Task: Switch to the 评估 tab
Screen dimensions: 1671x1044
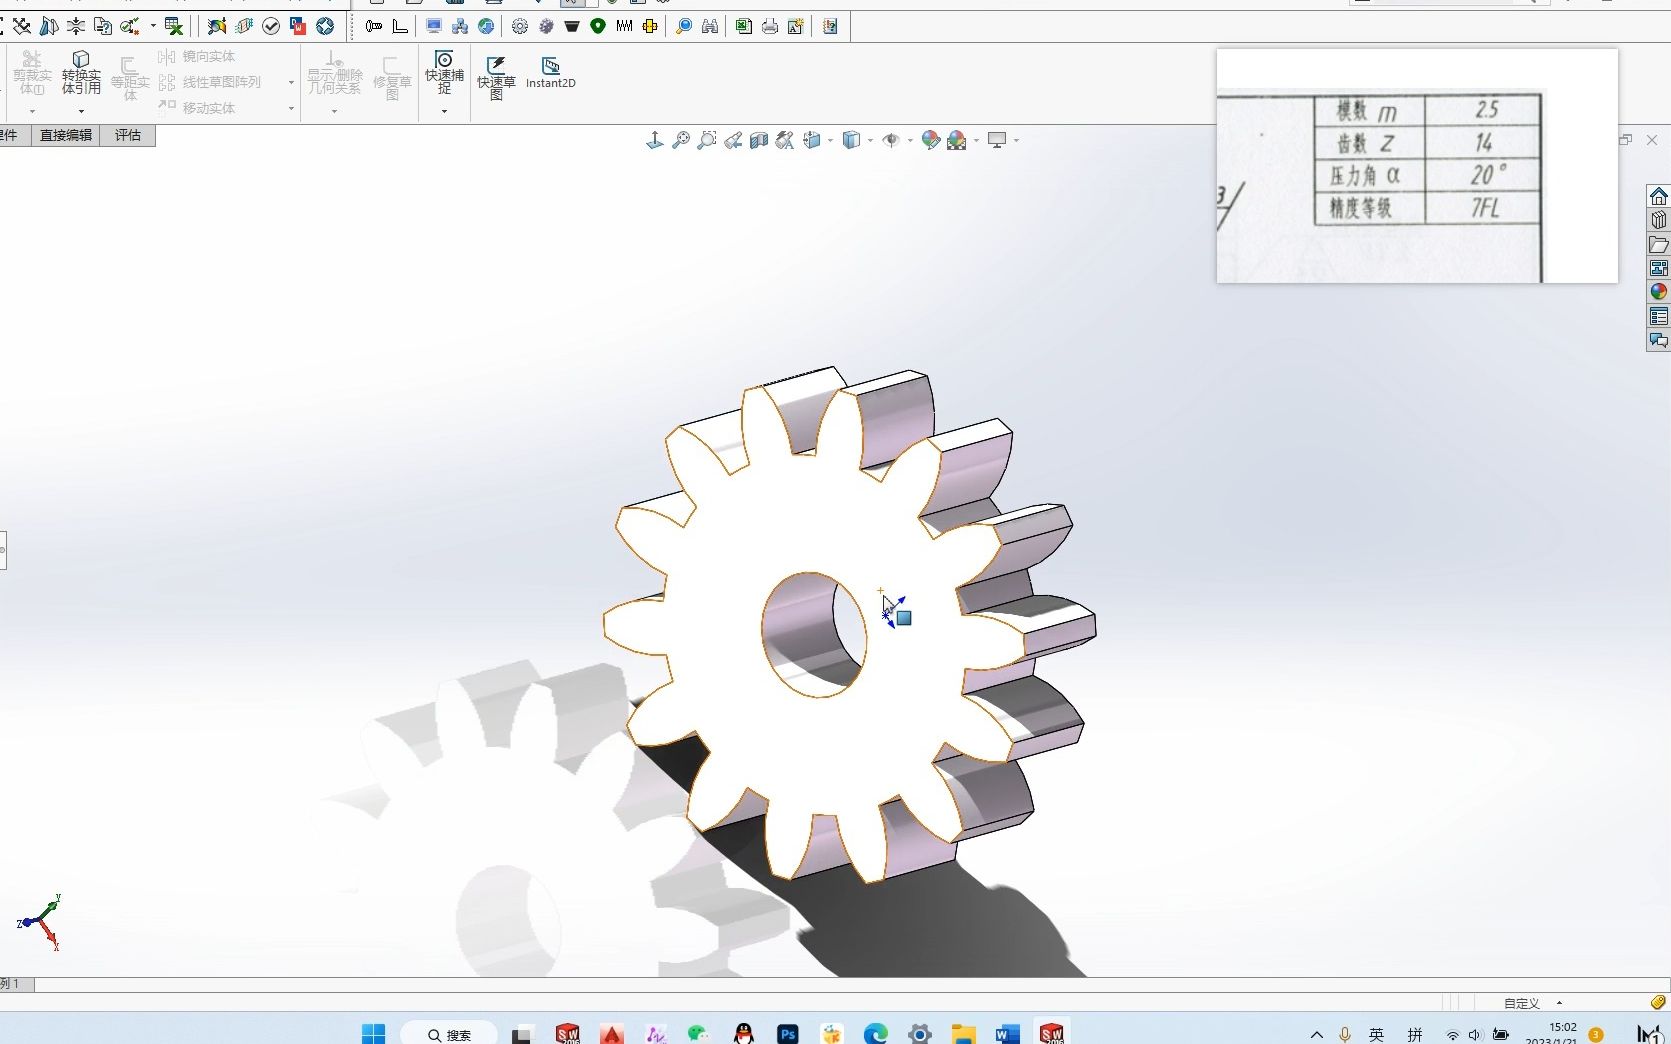Action: (128, 135)
